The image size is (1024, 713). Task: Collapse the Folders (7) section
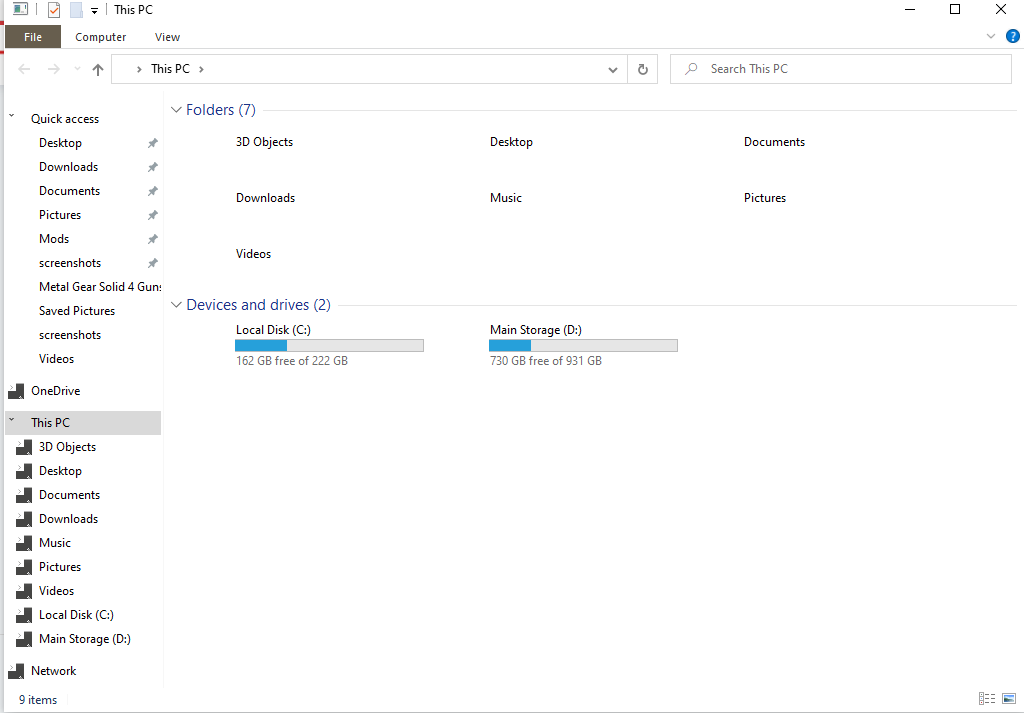coord(176,110)
